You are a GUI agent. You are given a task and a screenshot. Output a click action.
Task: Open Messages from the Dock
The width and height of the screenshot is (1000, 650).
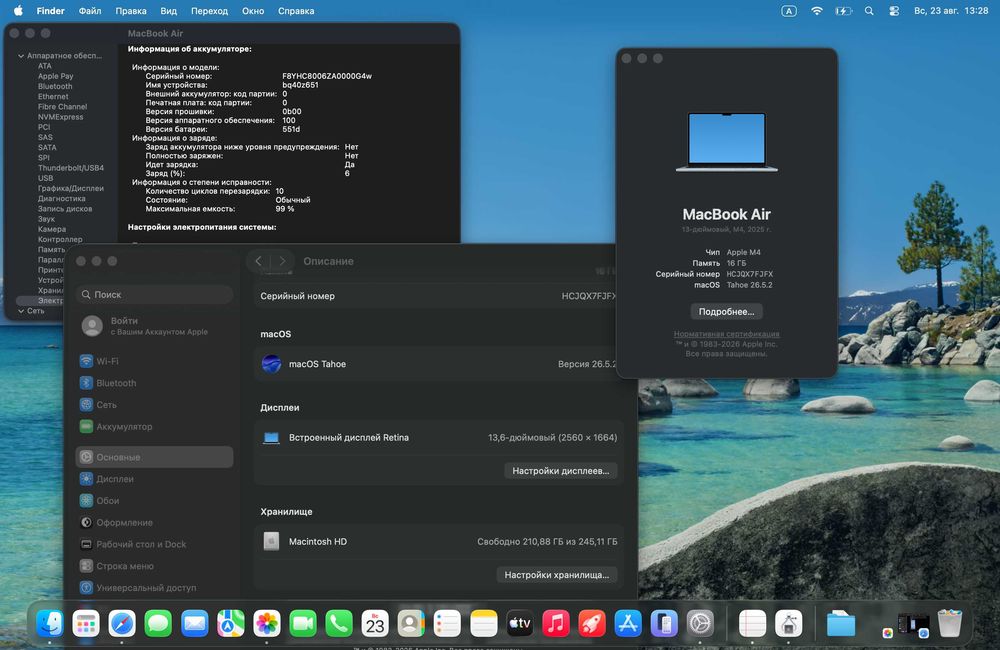158,623
